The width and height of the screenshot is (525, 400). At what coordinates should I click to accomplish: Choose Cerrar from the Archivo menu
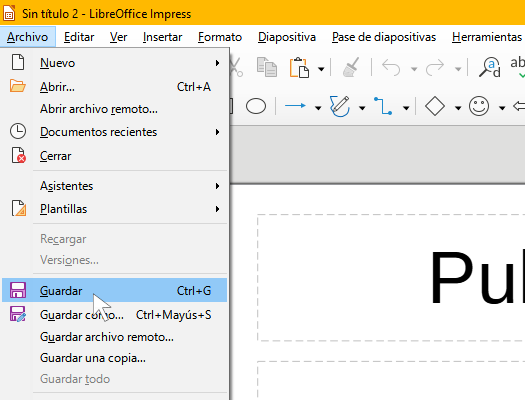(115, 156)
